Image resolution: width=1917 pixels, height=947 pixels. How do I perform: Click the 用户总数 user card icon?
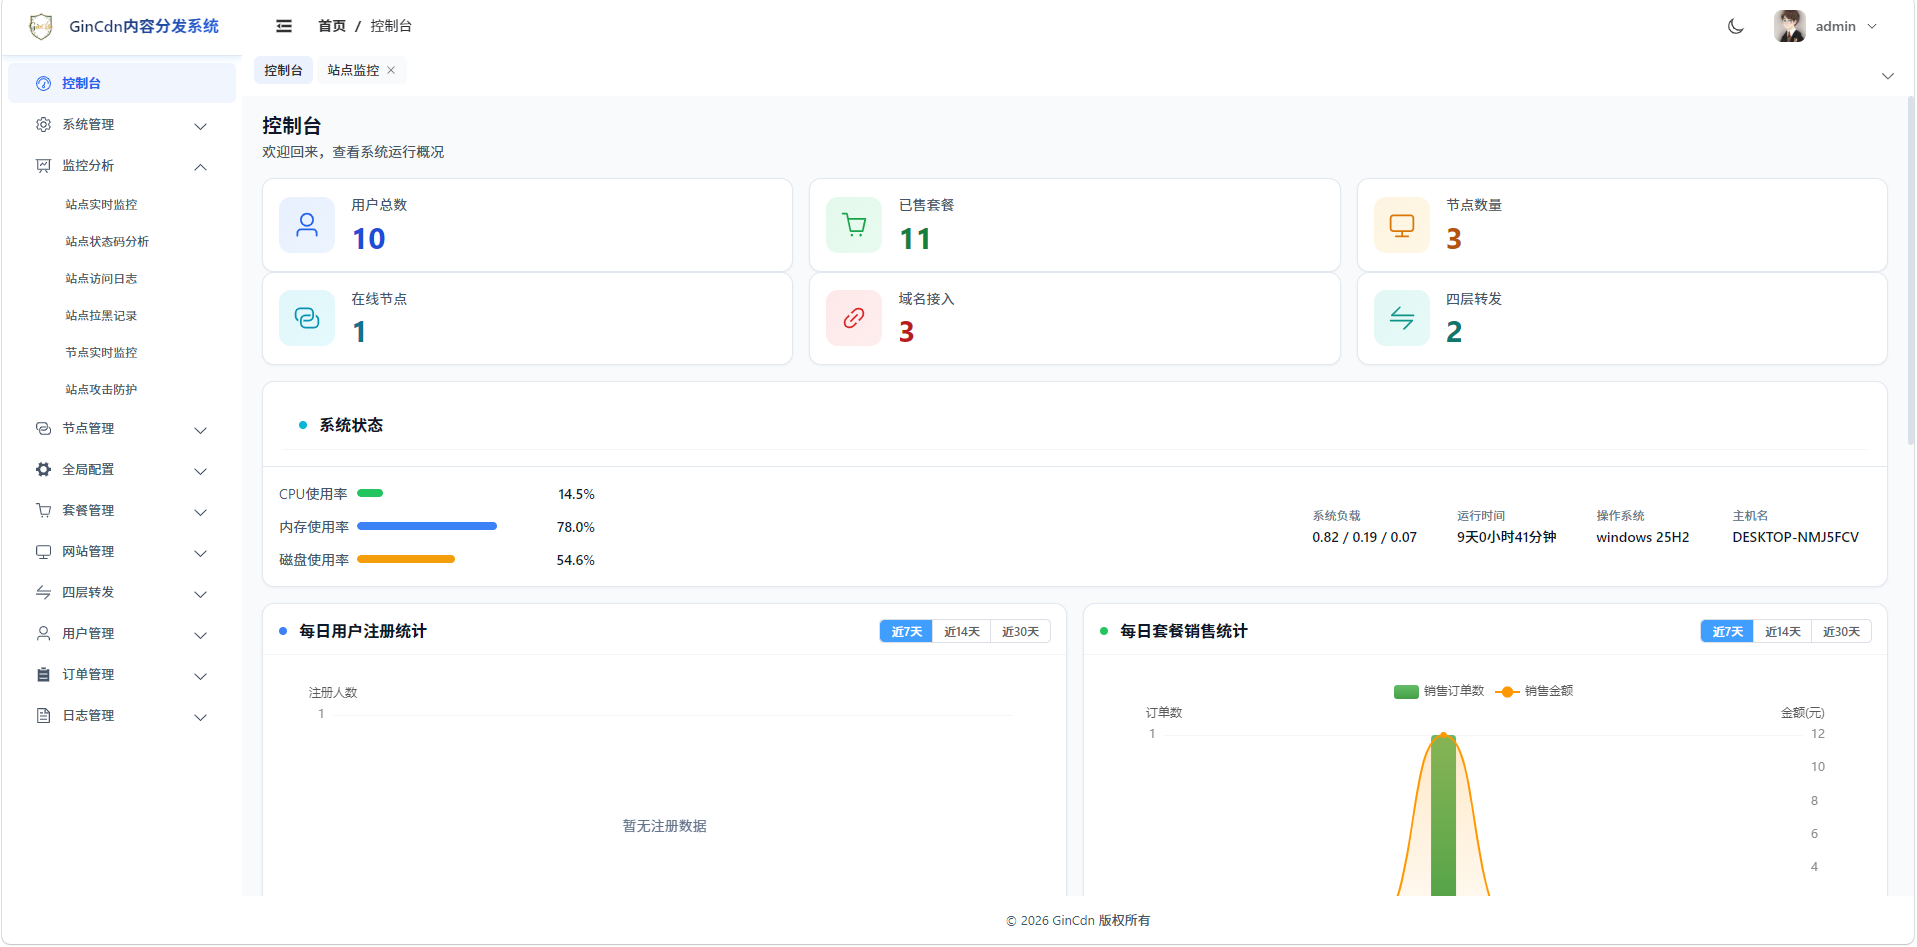tap(307, 225)
